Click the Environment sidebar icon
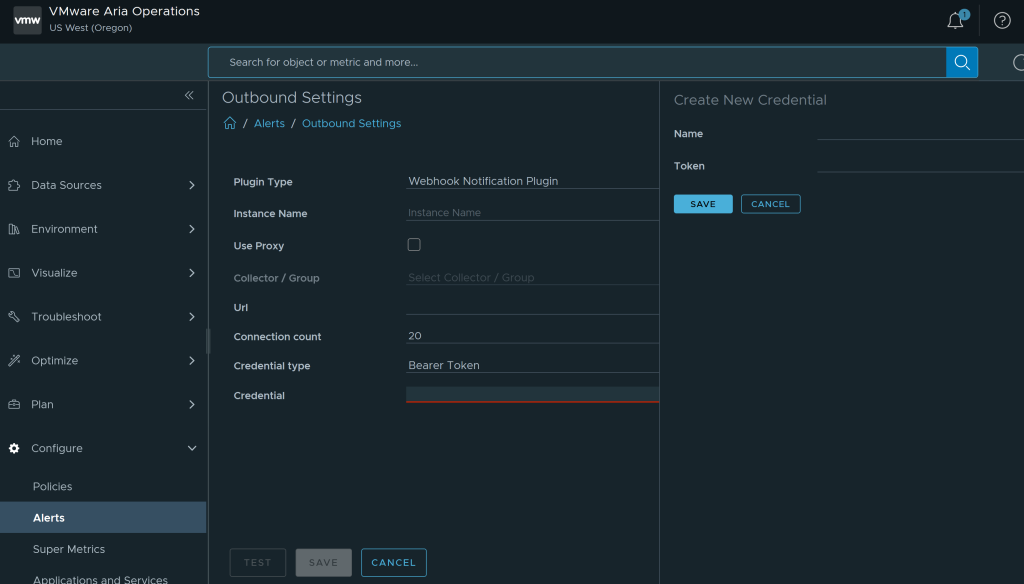This screenshot has height=584, width=1024. (14, 229)
